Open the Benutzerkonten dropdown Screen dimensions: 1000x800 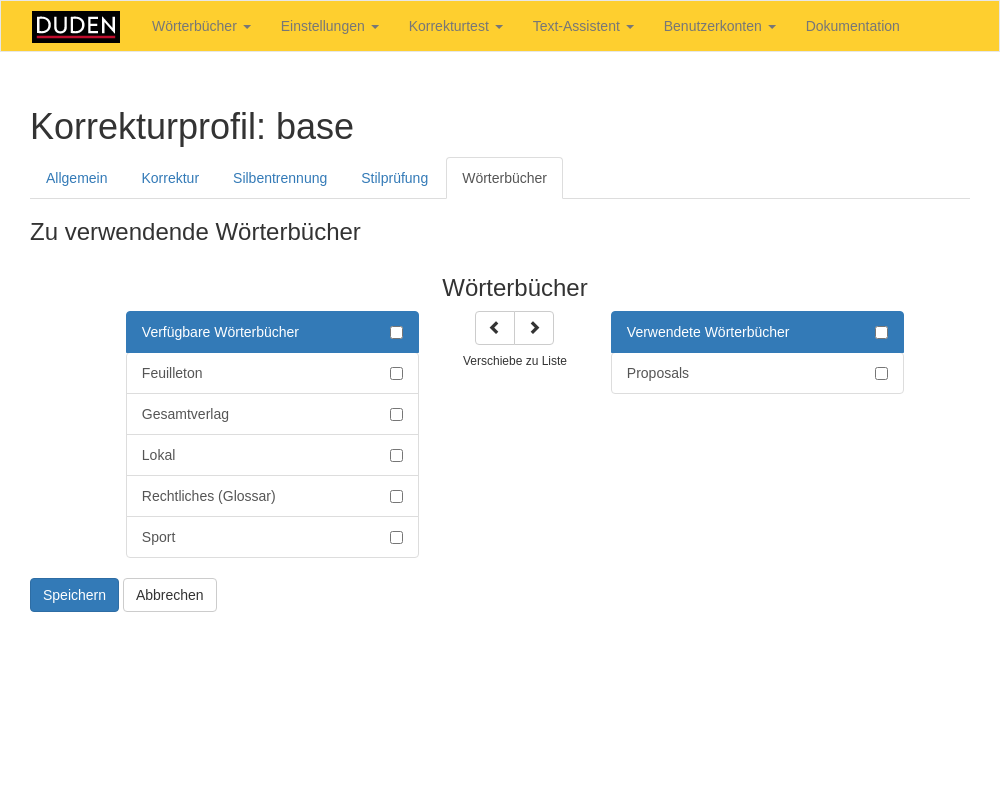719,26
